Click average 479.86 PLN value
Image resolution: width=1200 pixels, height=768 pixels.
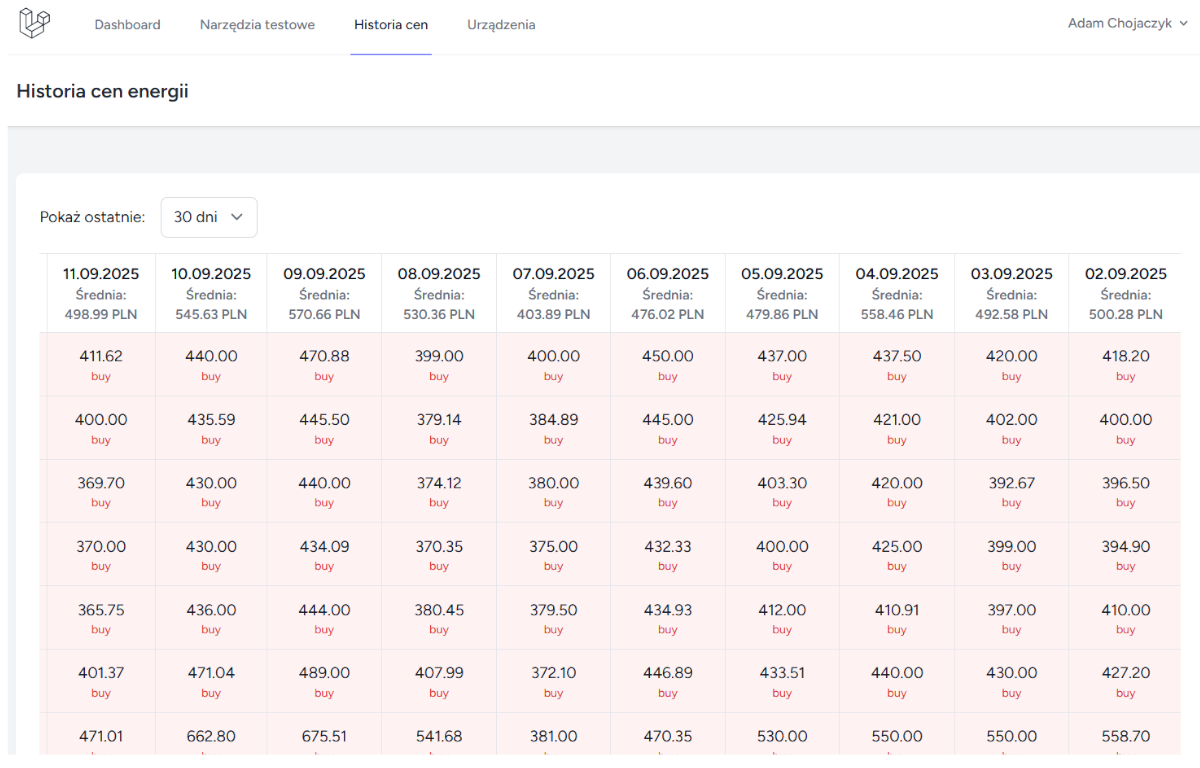[x=782, y=314]
